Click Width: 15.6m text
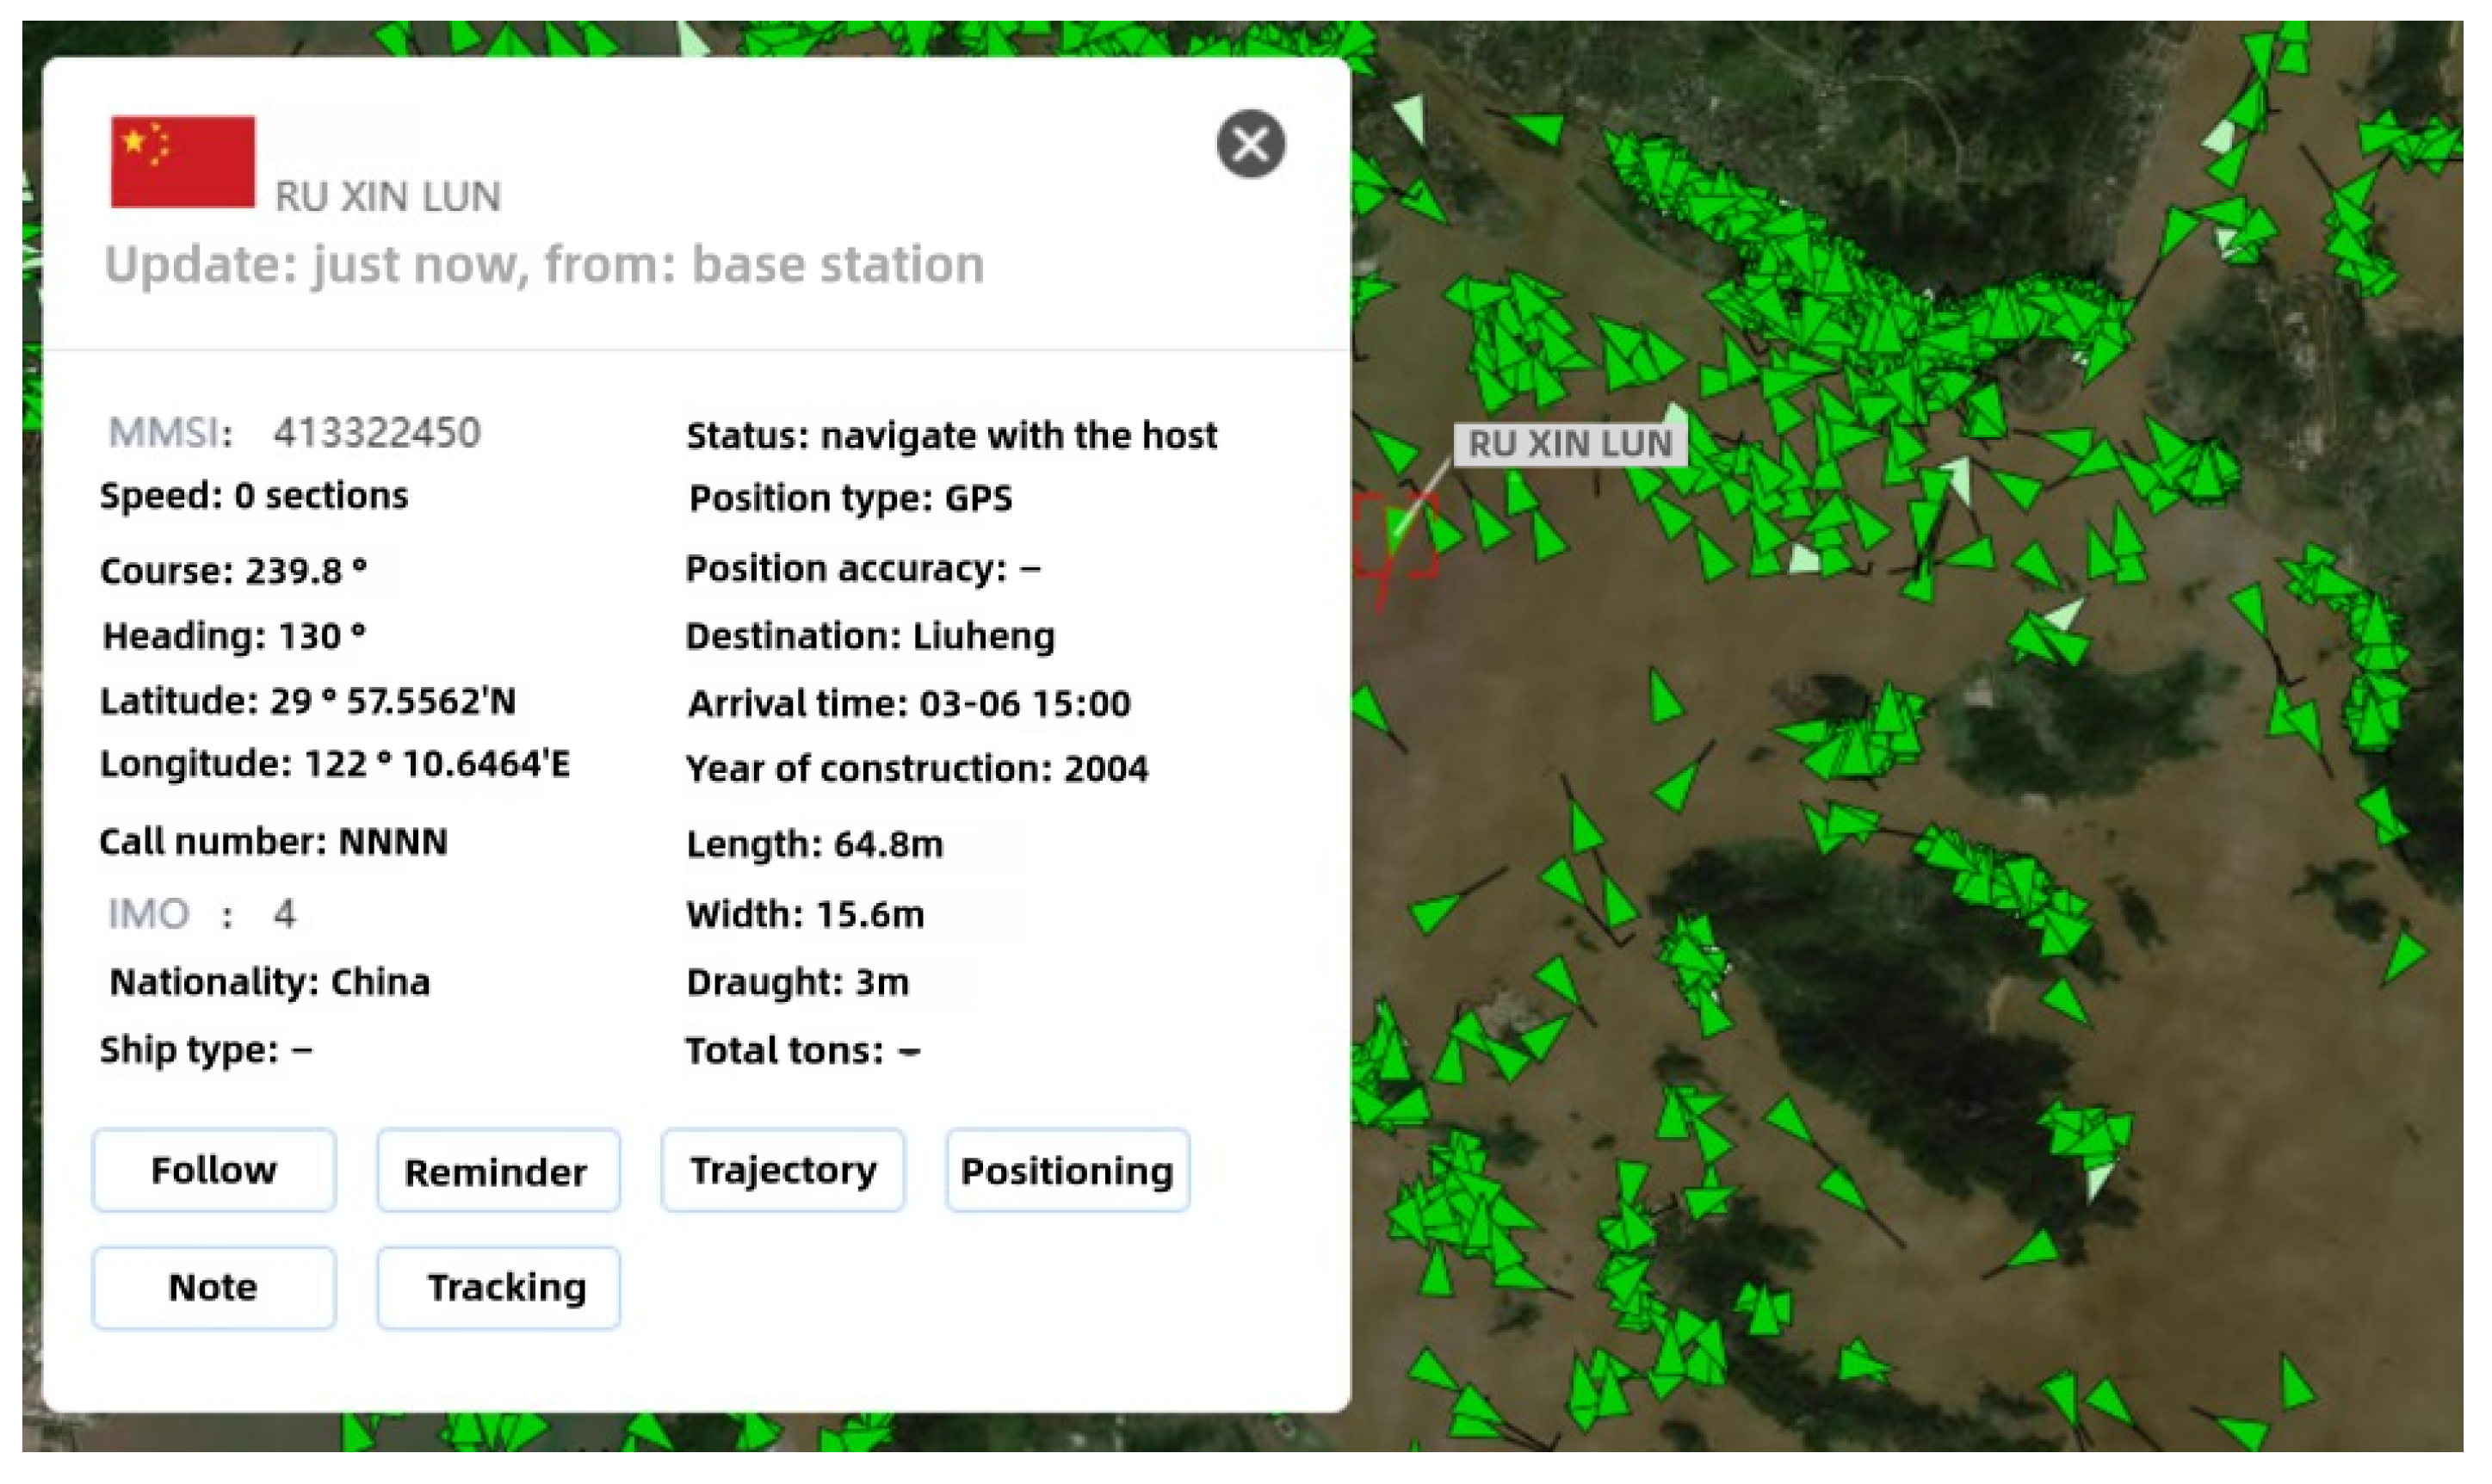 806,915
